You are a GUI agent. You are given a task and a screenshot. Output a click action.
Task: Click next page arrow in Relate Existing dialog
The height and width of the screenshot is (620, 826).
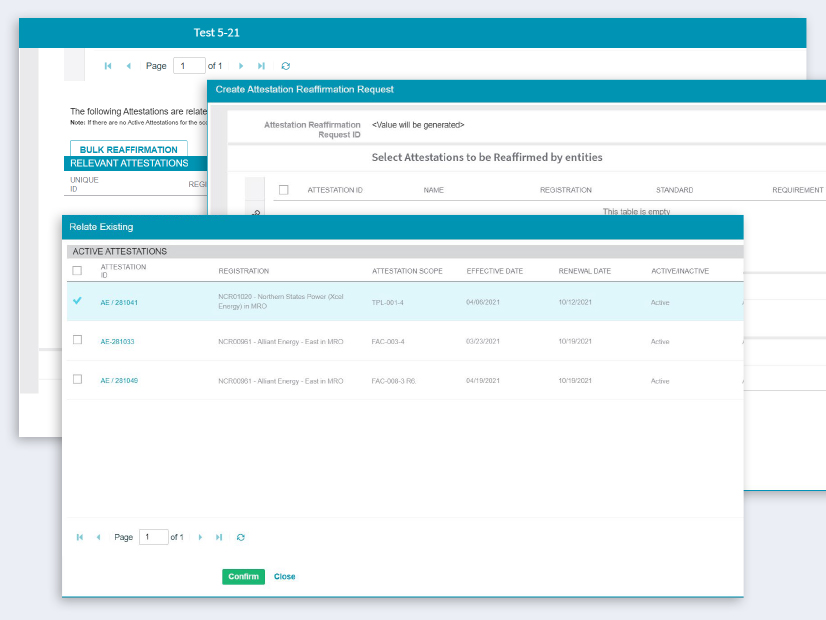coord(200,537)
